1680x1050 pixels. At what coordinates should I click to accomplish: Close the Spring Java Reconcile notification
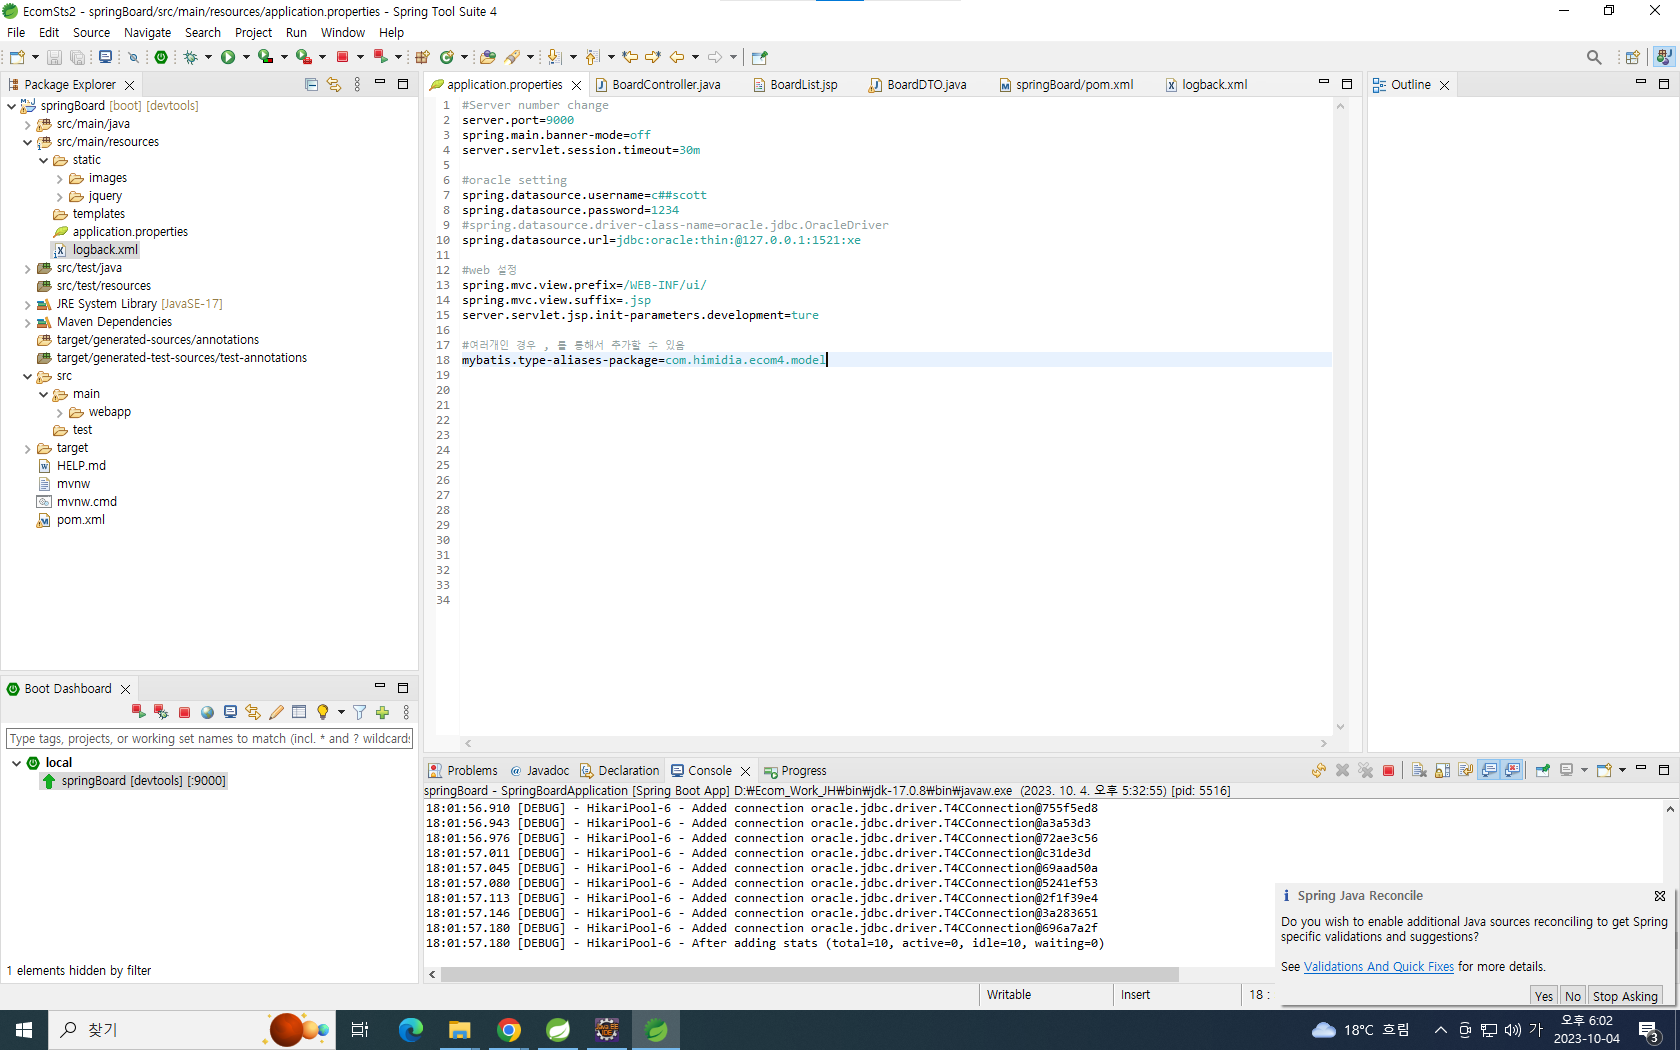point(1660,896)
